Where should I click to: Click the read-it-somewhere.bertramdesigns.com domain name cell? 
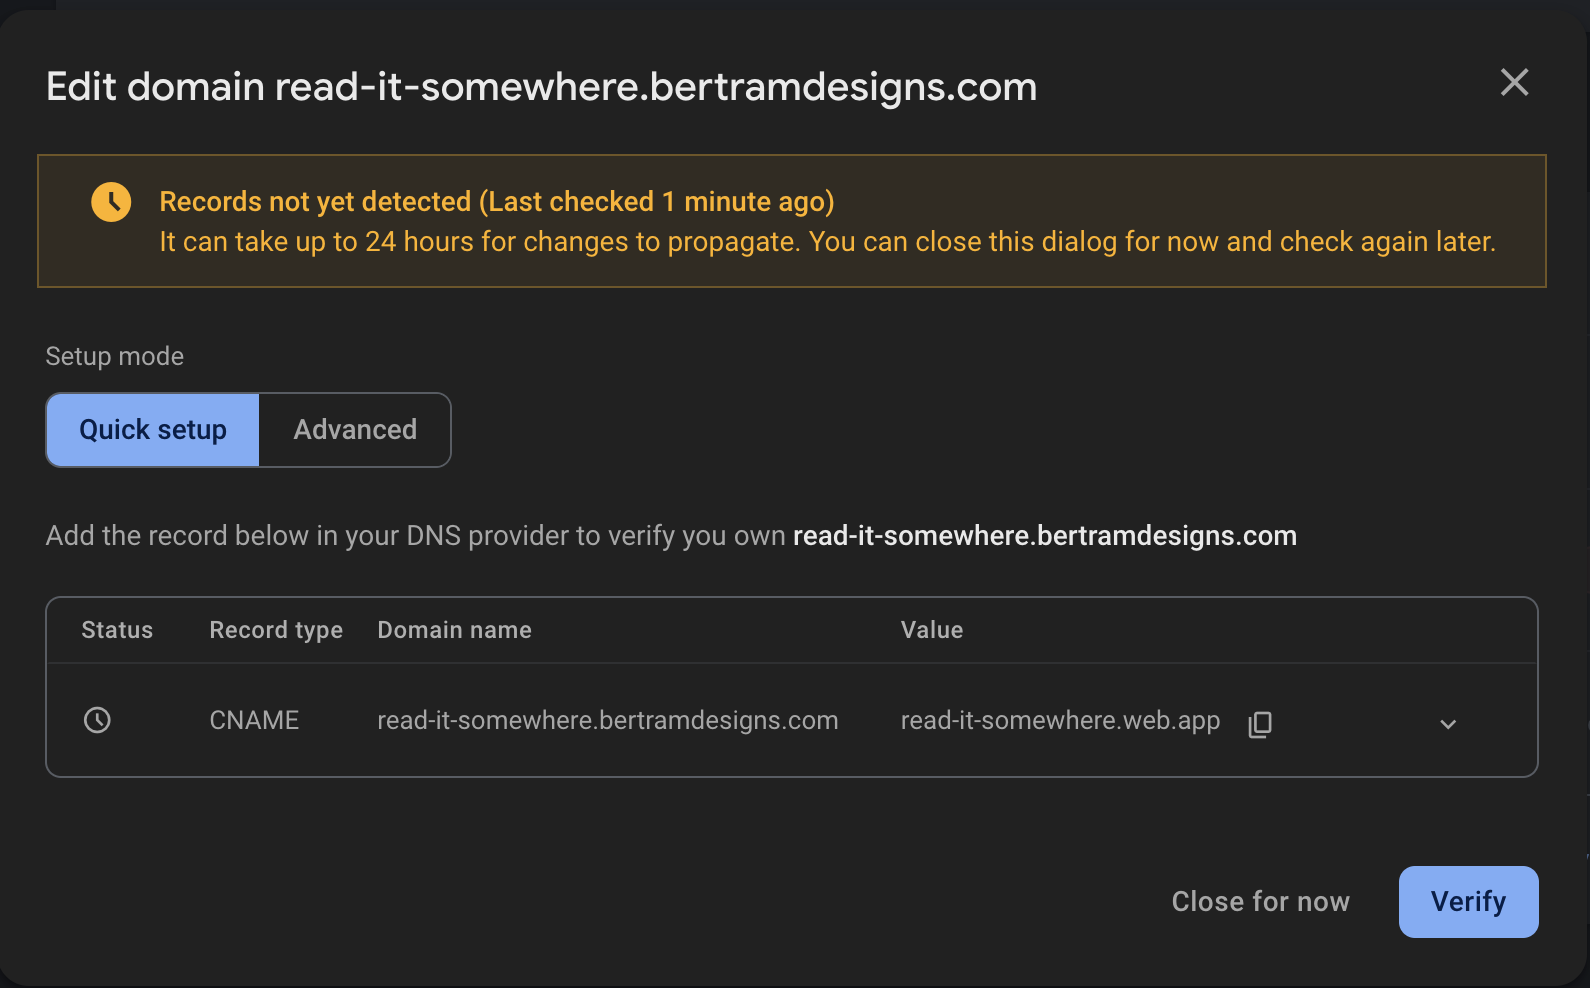point(607,720)
